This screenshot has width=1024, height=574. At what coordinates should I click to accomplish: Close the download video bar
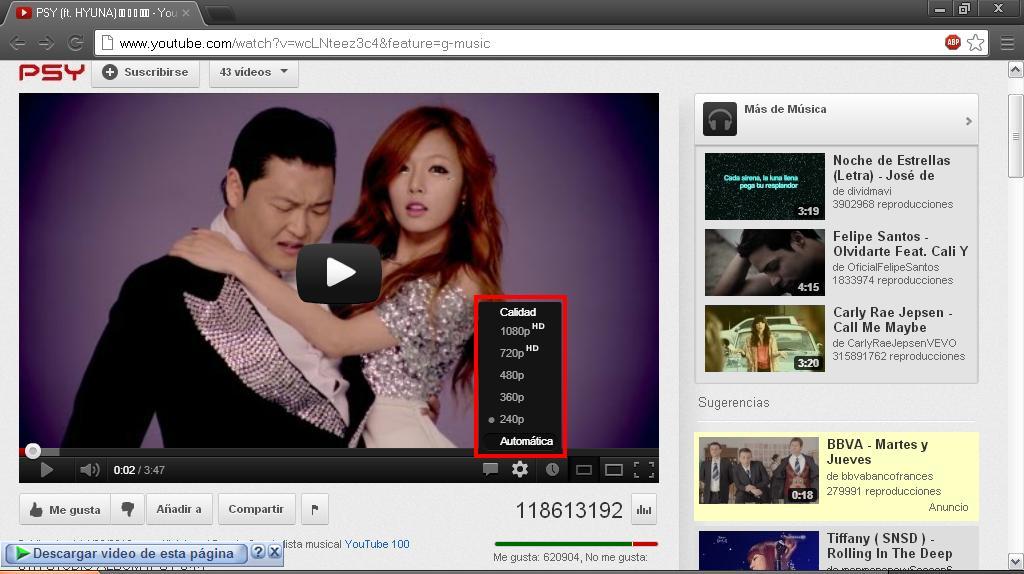(275, 552)
